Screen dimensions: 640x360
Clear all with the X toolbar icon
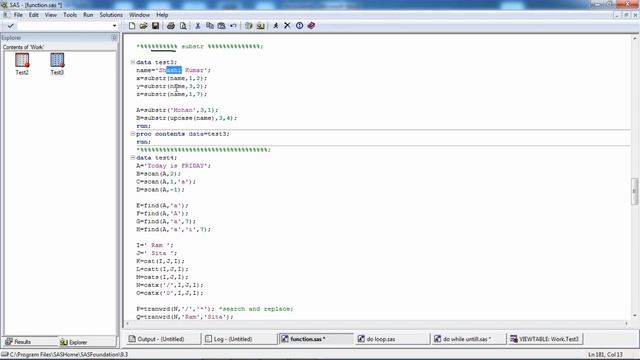[287, 26]
